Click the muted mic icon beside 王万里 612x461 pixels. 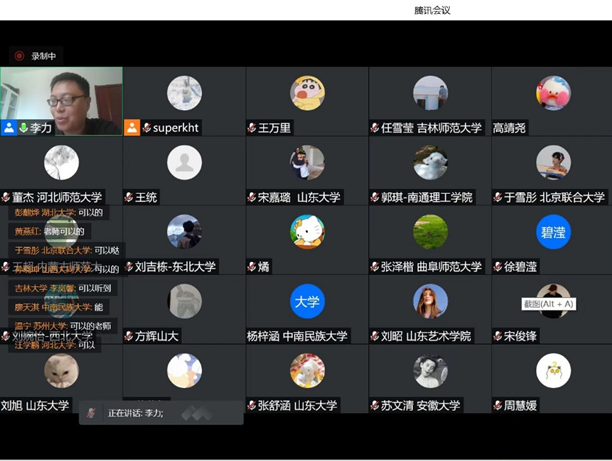pos(252,128)
